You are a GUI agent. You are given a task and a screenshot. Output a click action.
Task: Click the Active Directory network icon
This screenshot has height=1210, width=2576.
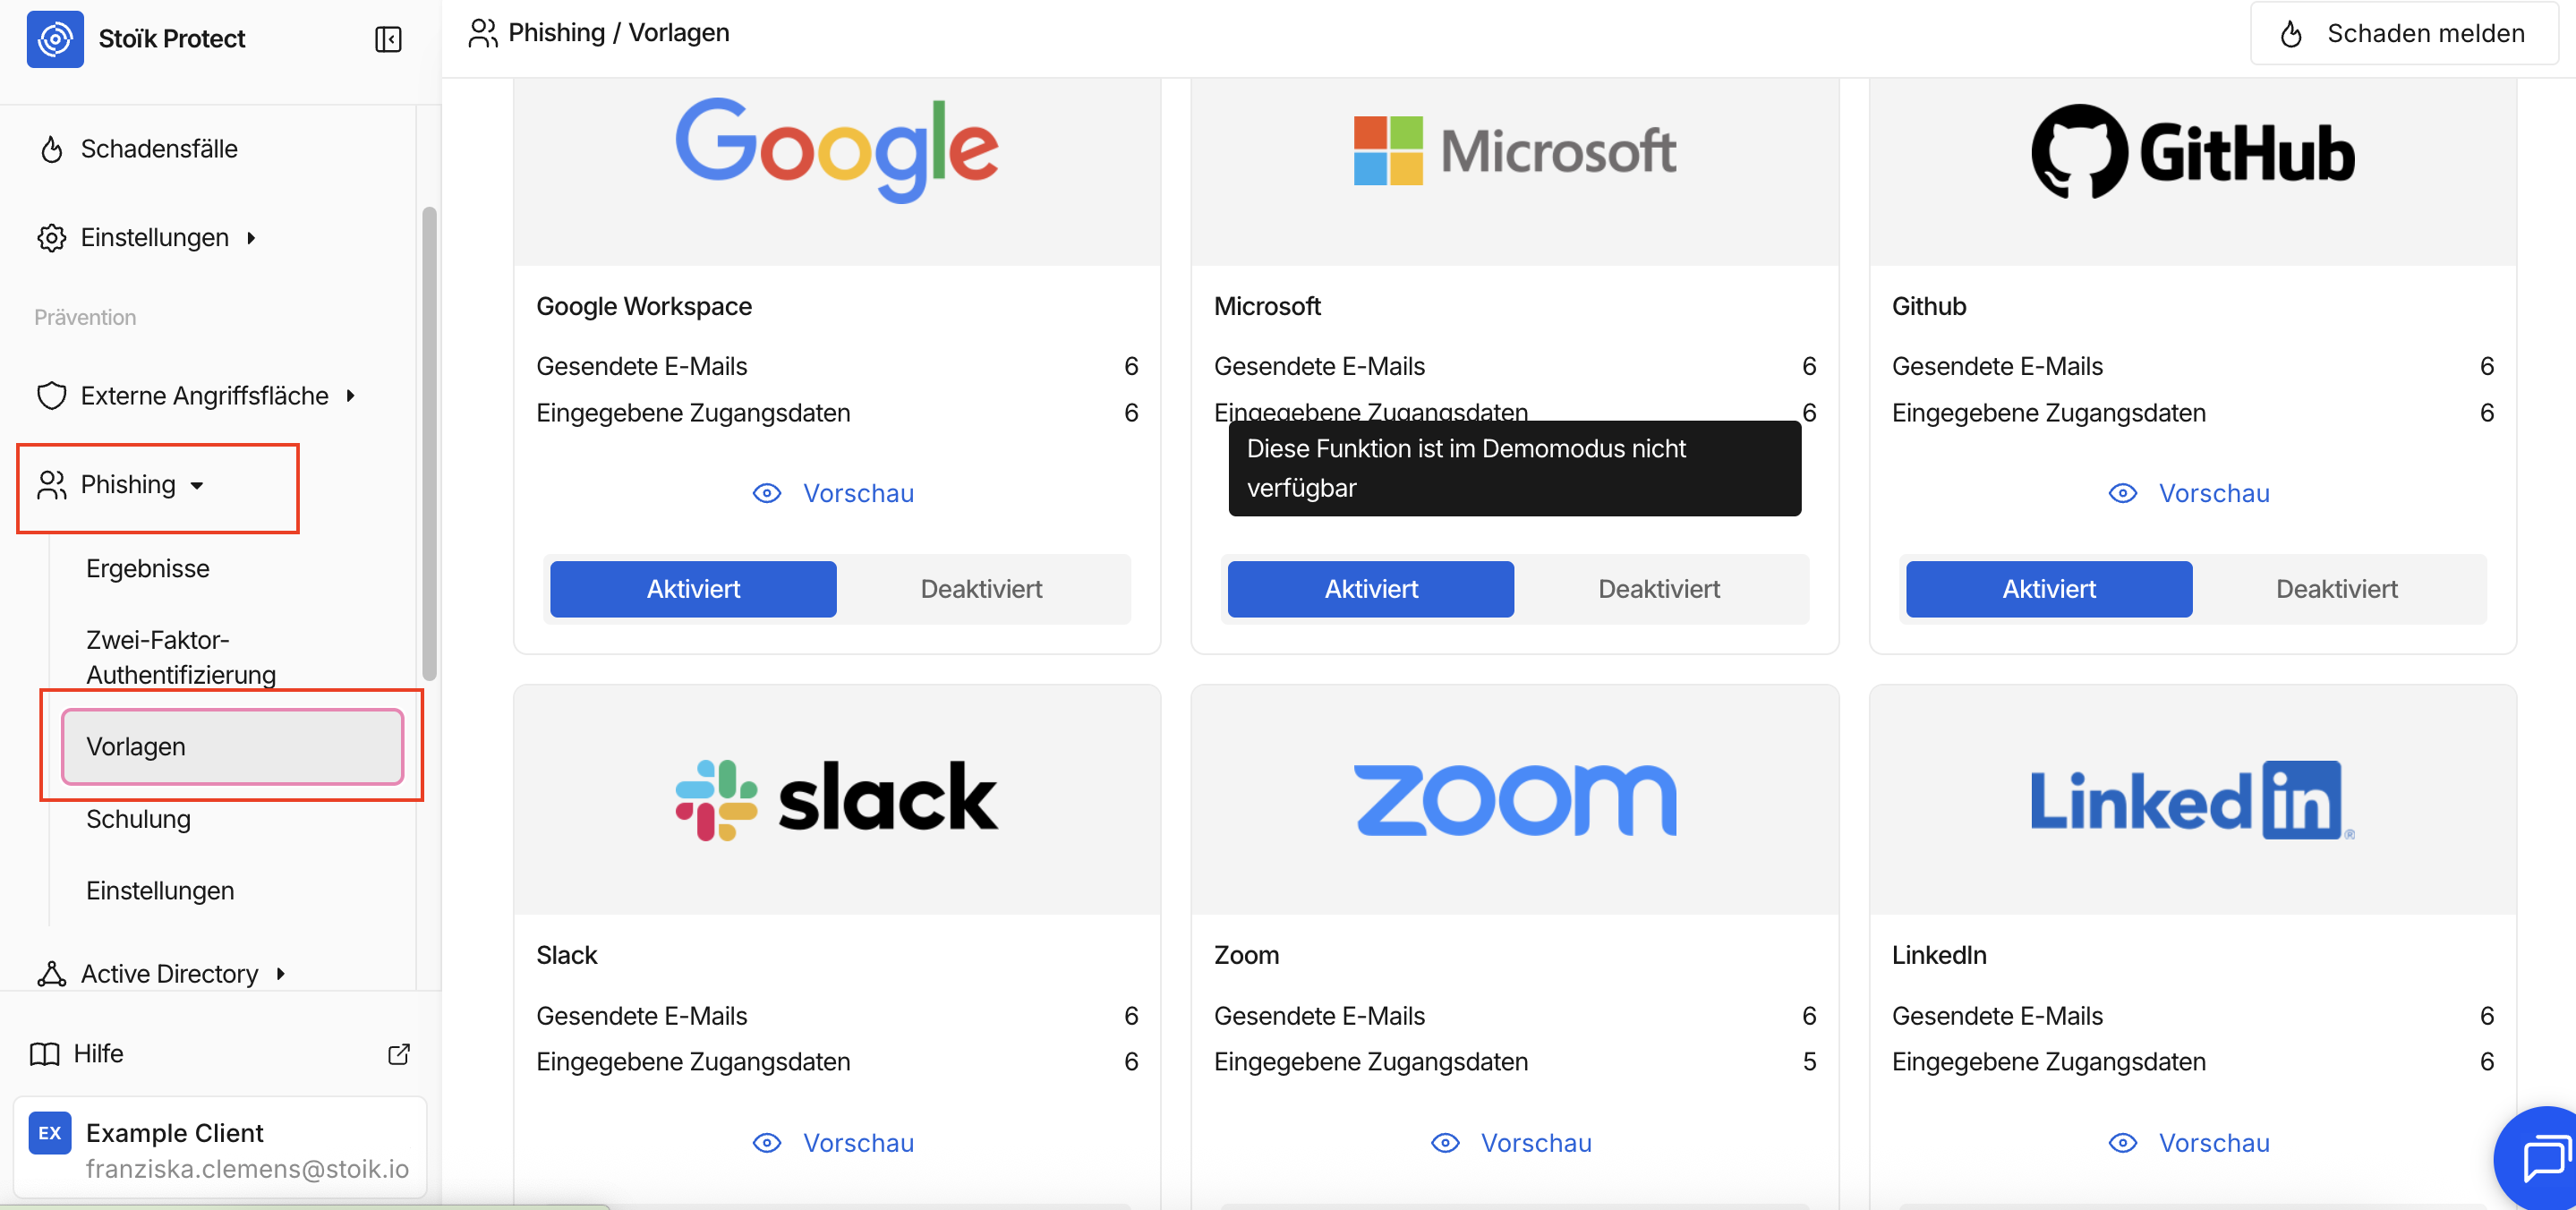(52, 974)
